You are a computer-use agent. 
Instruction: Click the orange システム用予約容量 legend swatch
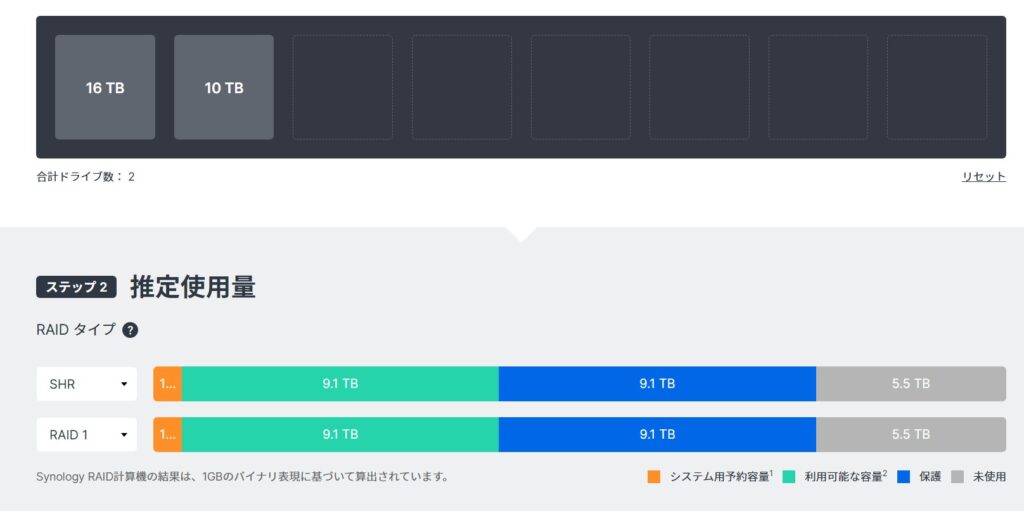click(x=655, y=477)
